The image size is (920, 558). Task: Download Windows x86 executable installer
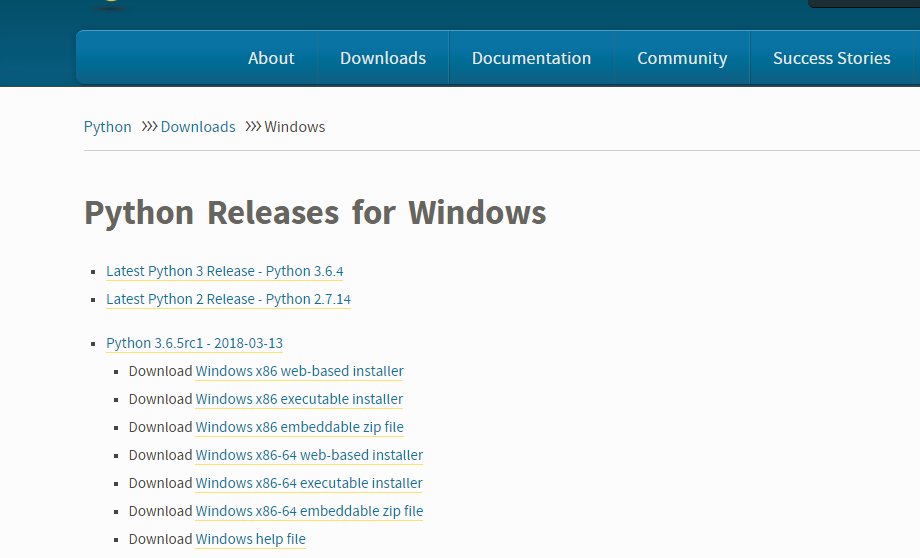pyautogui.click(x=299, y=399)
